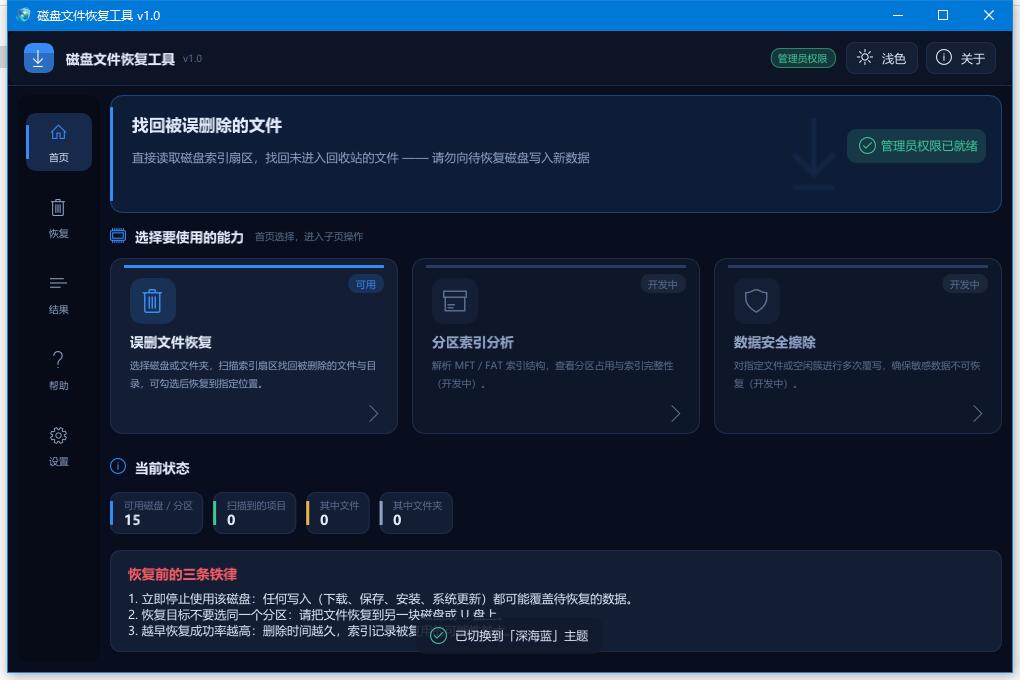This screenshot has height=680, width=1020.
Task: Maximize the 磁盘文件恢复工具 window
Action: coord(943,15)
